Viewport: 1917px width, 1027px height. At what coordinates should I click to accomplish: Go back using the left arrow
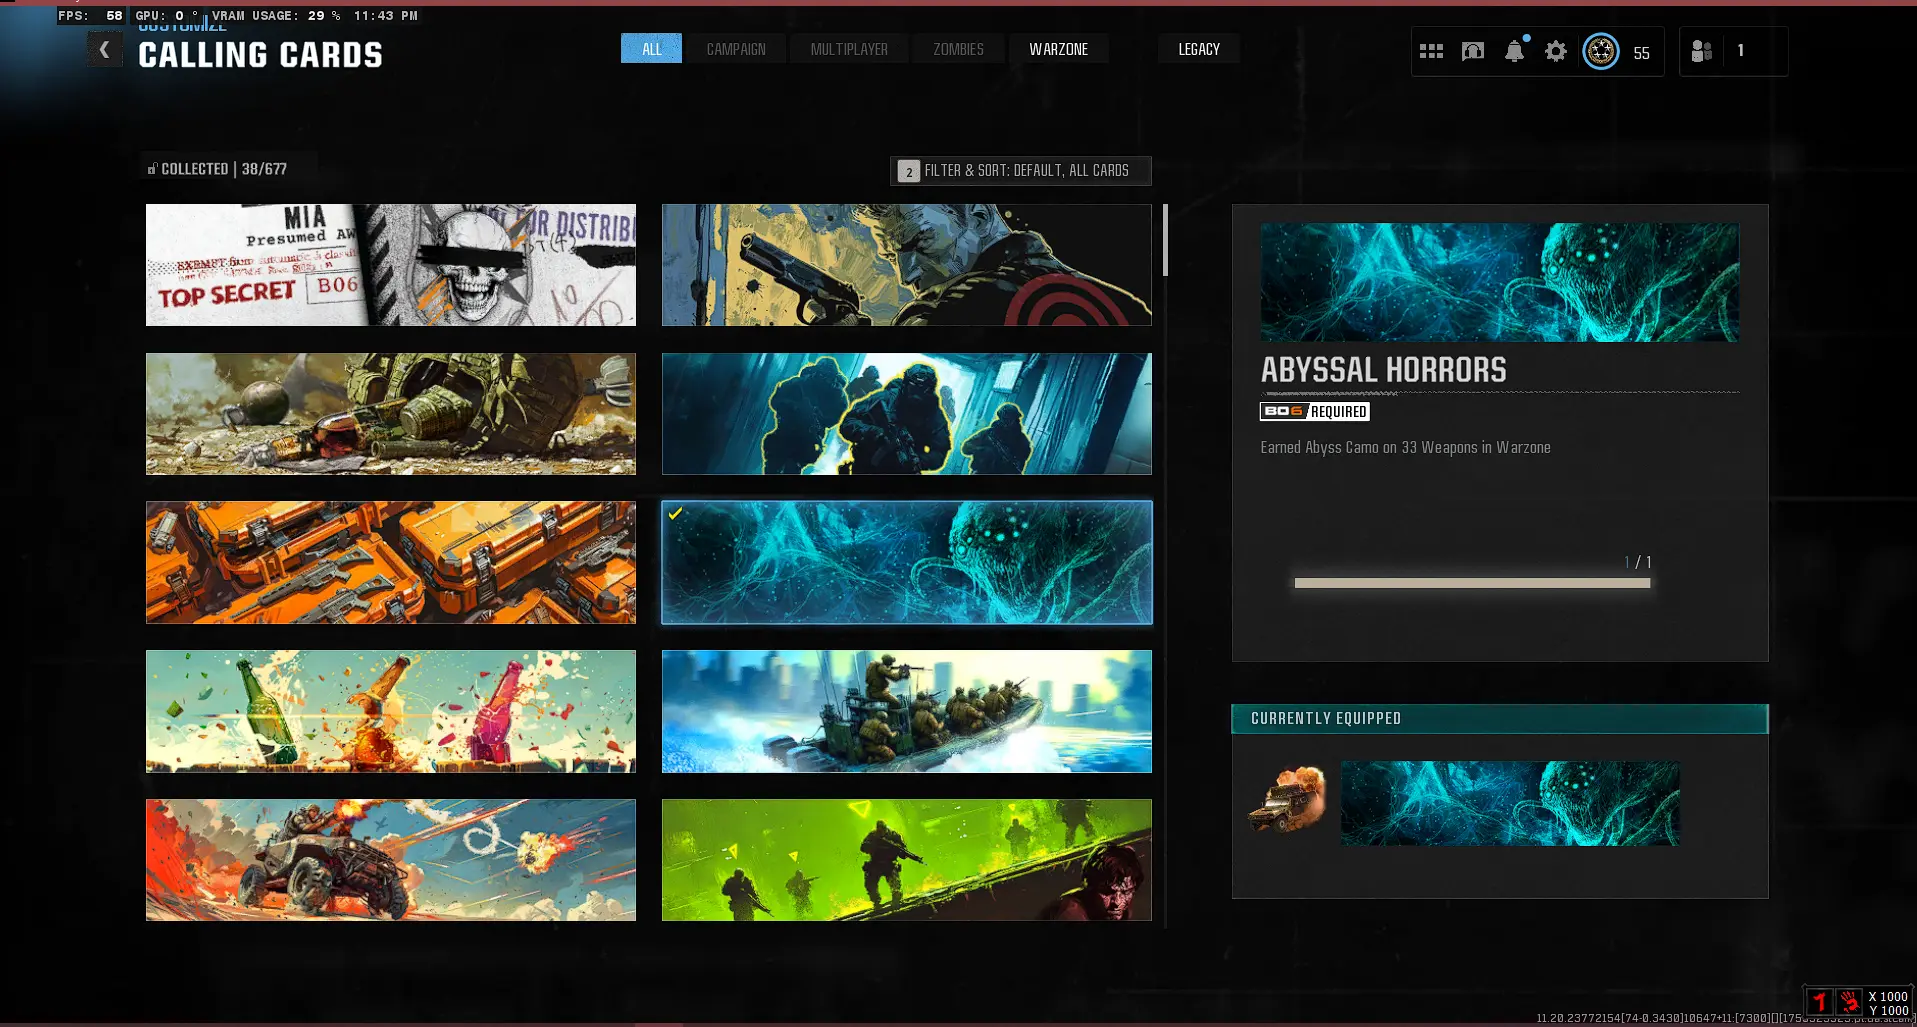(104, 49)
